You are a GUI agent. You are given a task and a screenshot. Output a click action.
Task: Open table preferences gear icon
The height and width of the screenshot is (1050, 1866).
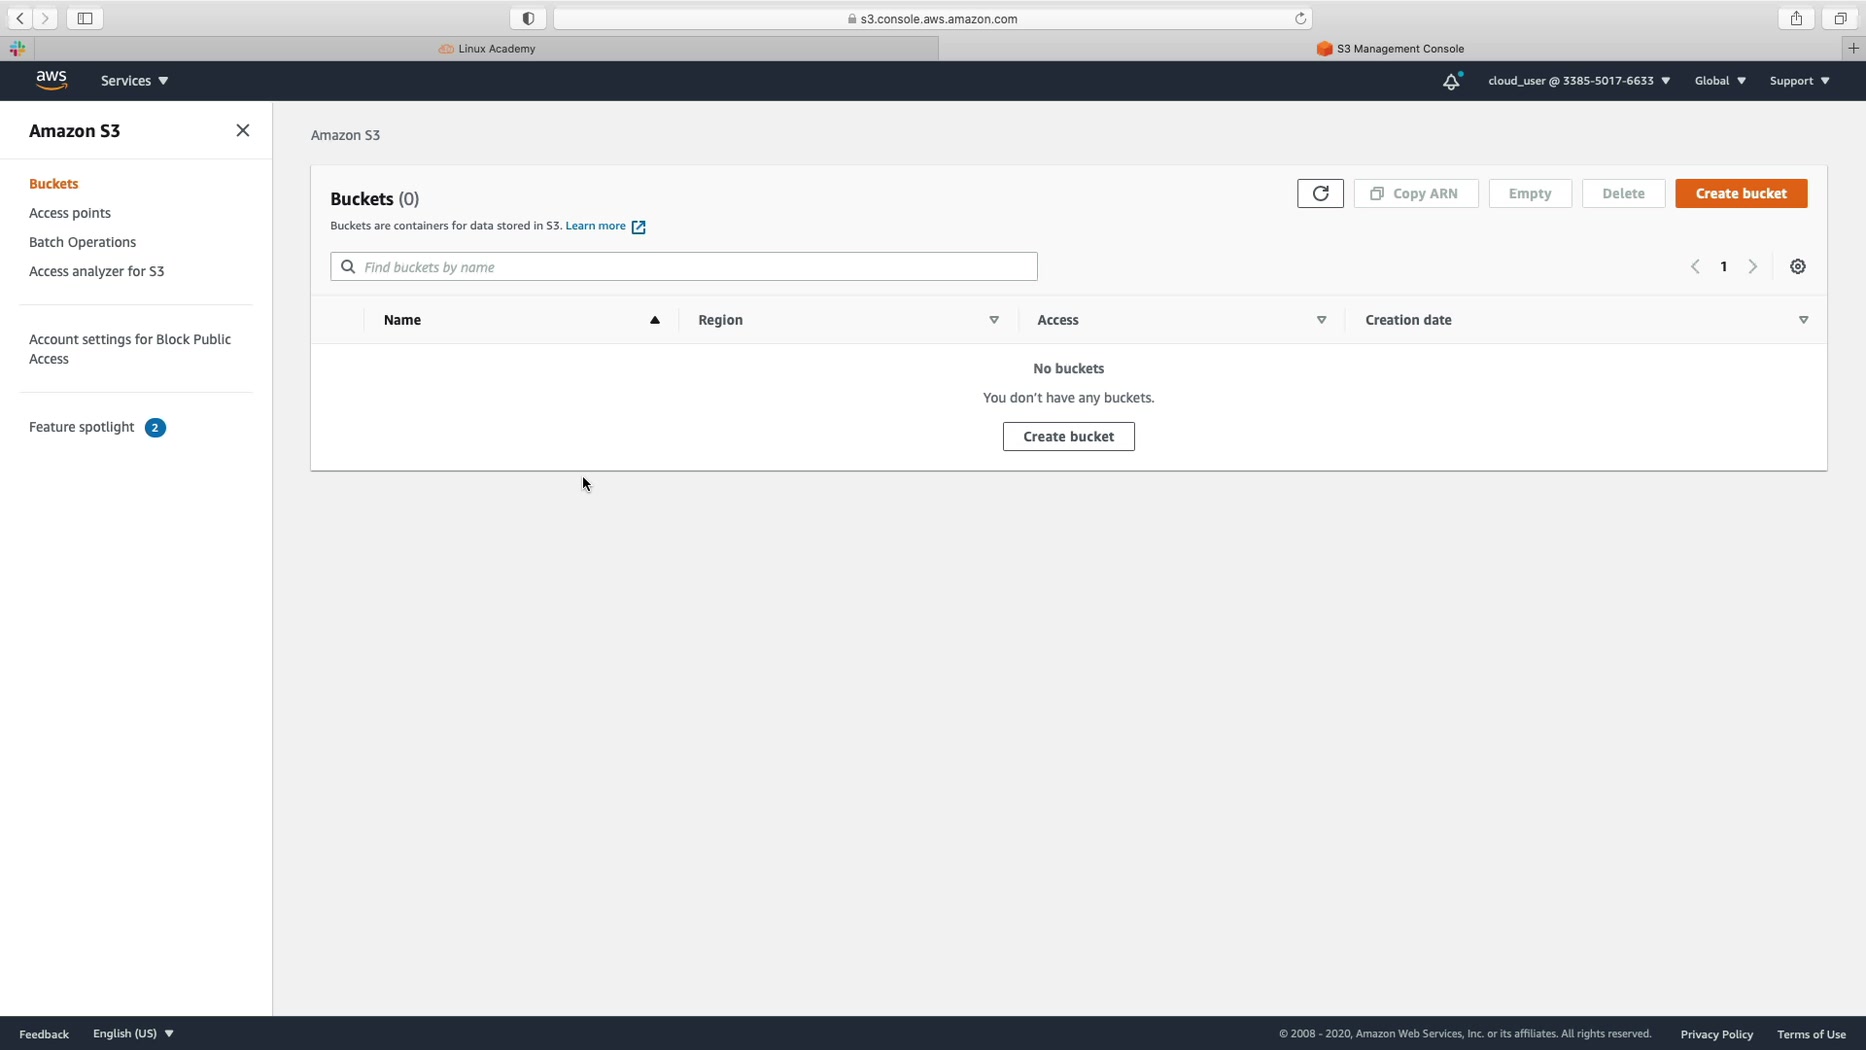pyautogui.click(x=1798, y=267)
